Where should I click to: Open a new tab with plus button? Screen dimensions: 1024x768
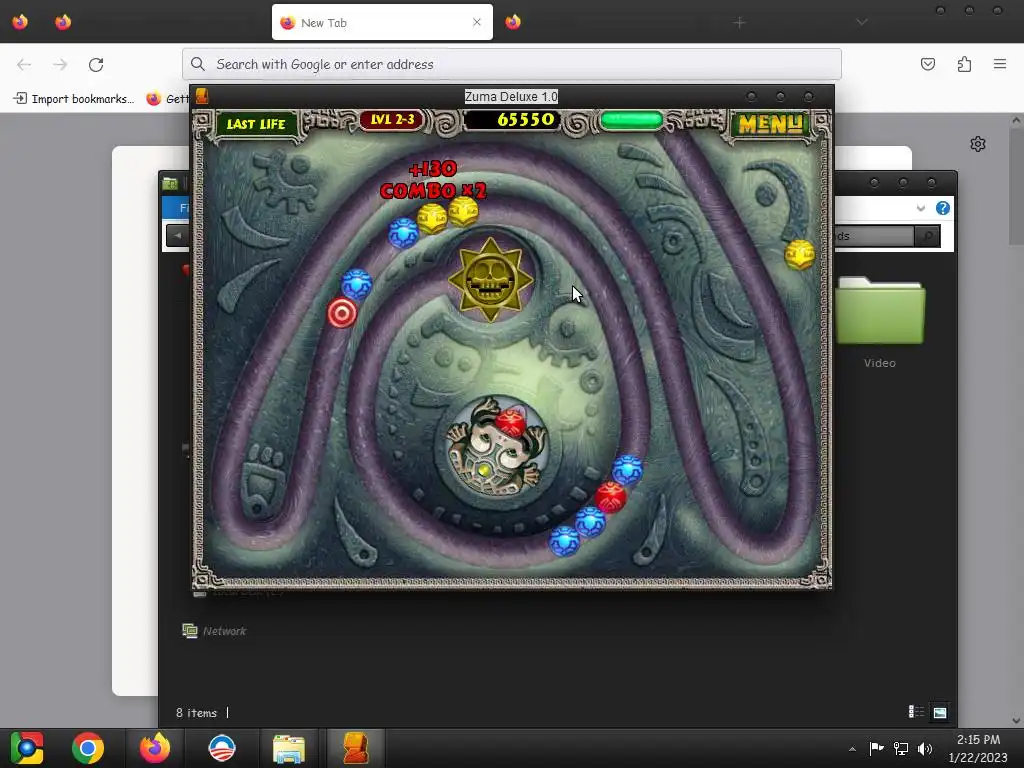tap(739, 23)
